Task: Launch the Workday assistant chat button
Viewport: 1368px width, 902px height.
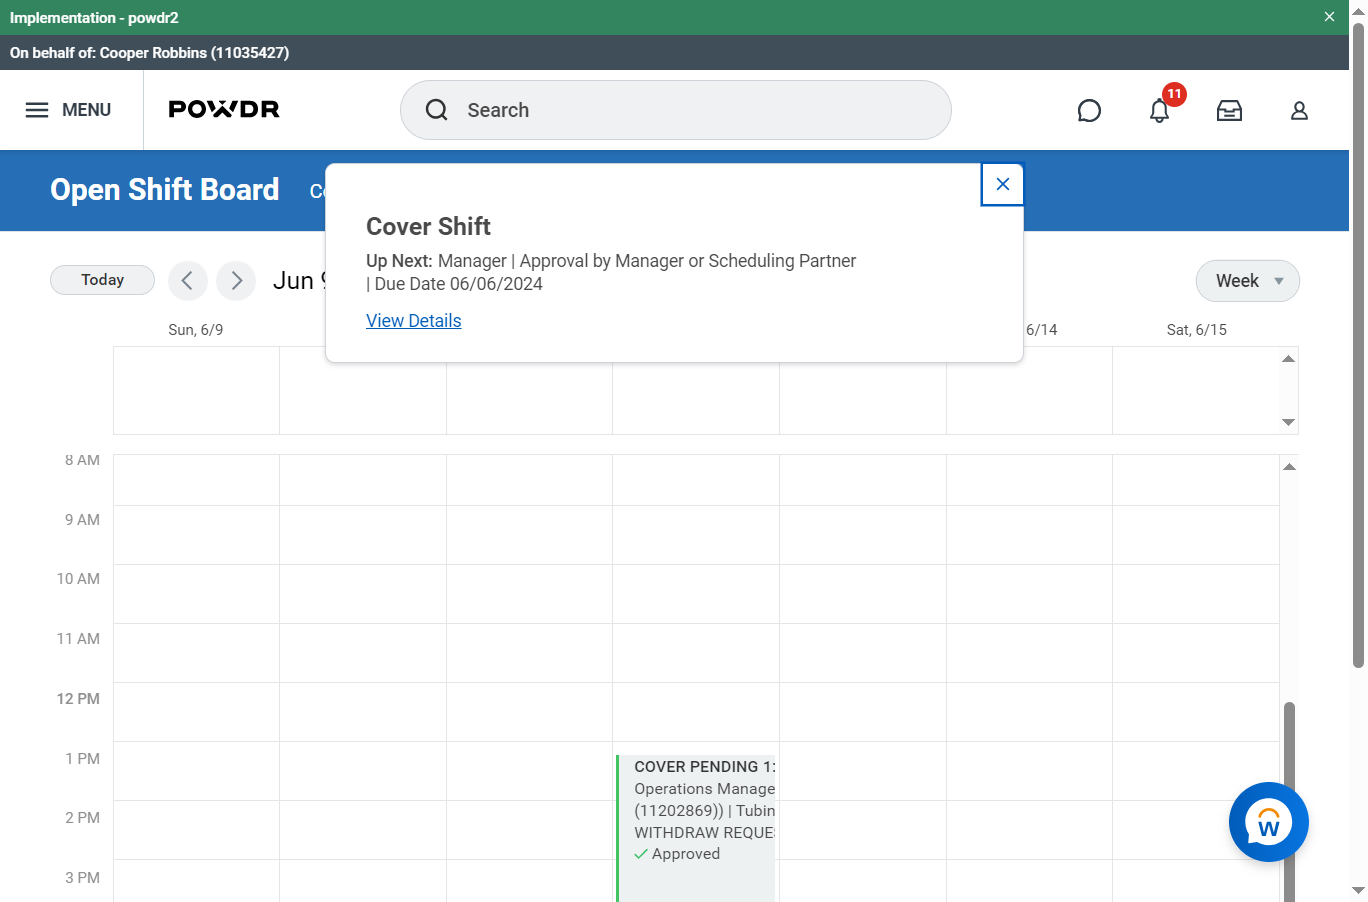Action: pyautogui.click(x=1268, y=822)
